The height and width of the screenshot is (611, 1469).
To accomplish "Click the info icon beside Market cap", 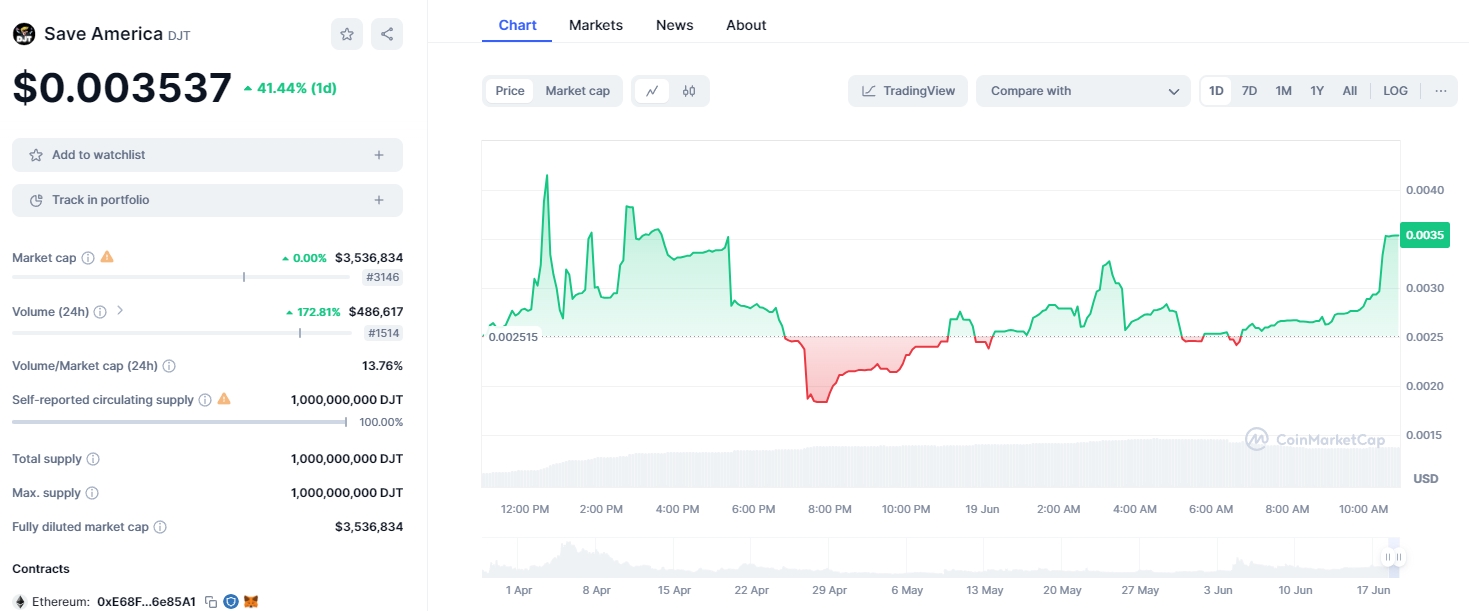I will (88, 258).
